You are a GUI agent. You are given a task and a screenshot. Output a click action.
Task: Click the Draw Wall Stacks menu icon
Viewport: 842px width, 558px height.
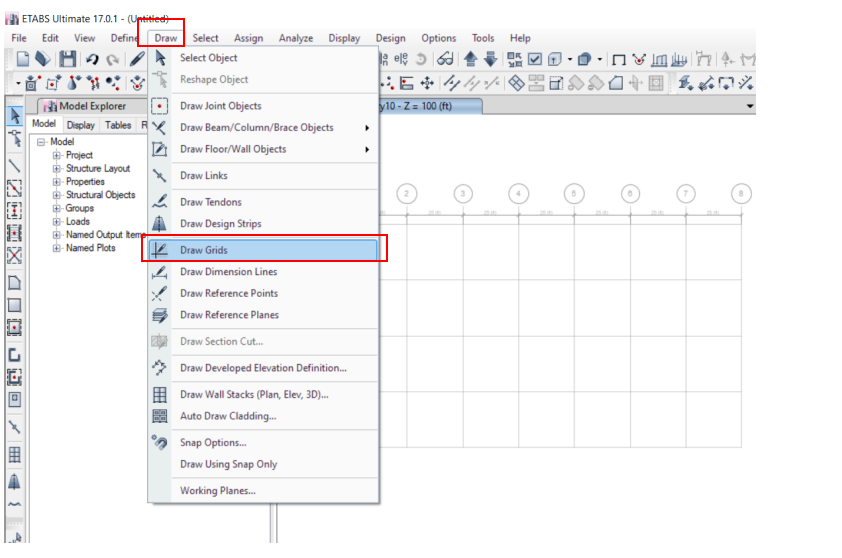(159, 395)
